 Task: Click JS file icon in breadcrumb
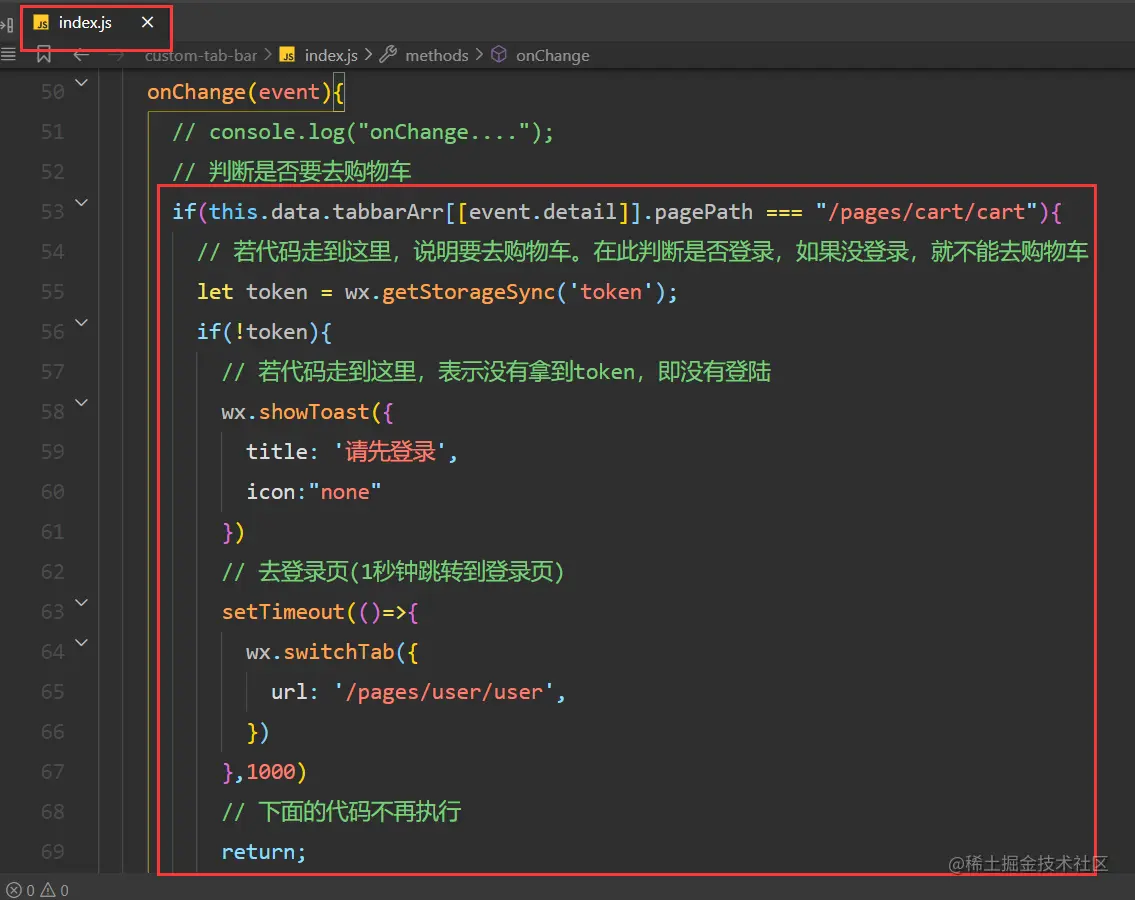pos(288,56)
